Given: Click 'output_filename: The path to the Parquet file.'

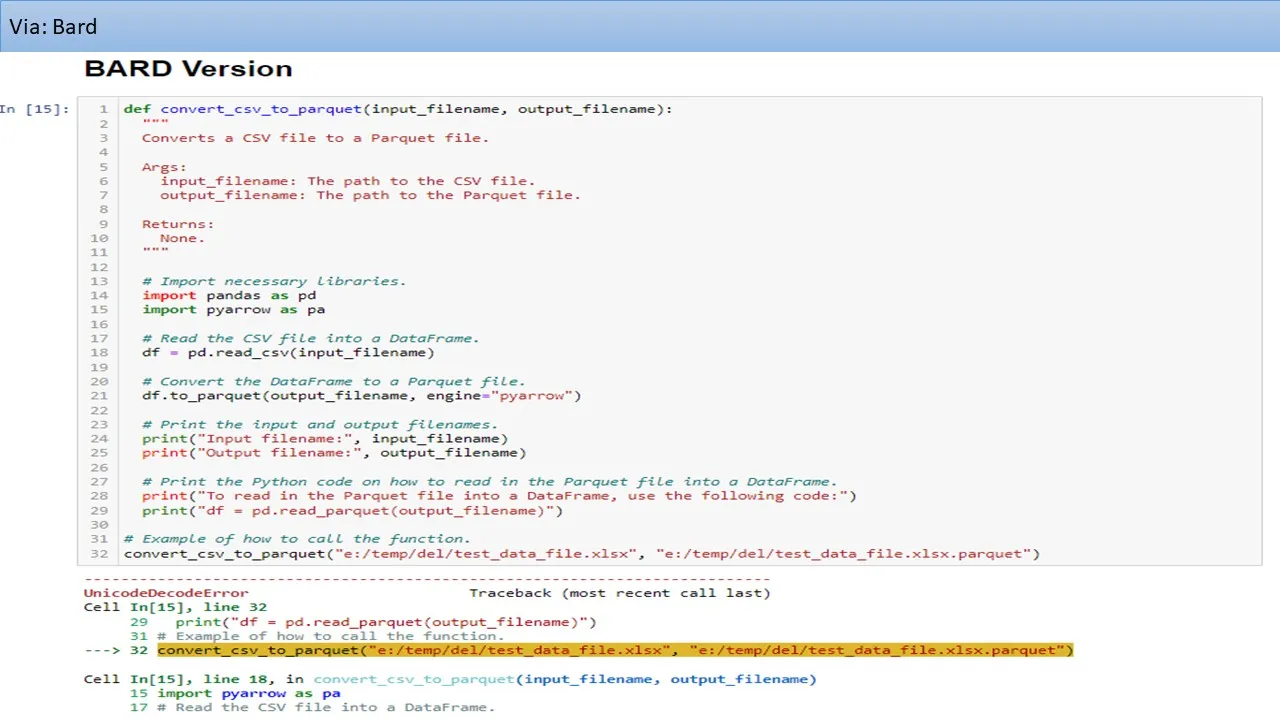Looking at the screenshot, I should (370, 195).
